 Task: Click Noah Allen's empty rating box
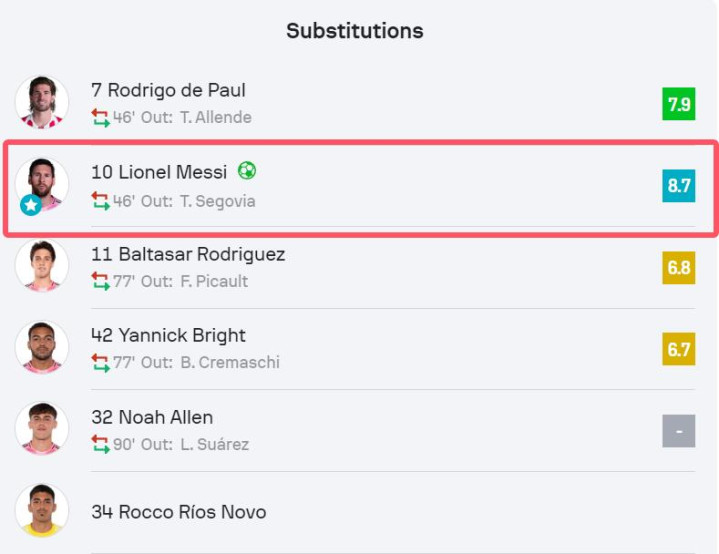679,431
